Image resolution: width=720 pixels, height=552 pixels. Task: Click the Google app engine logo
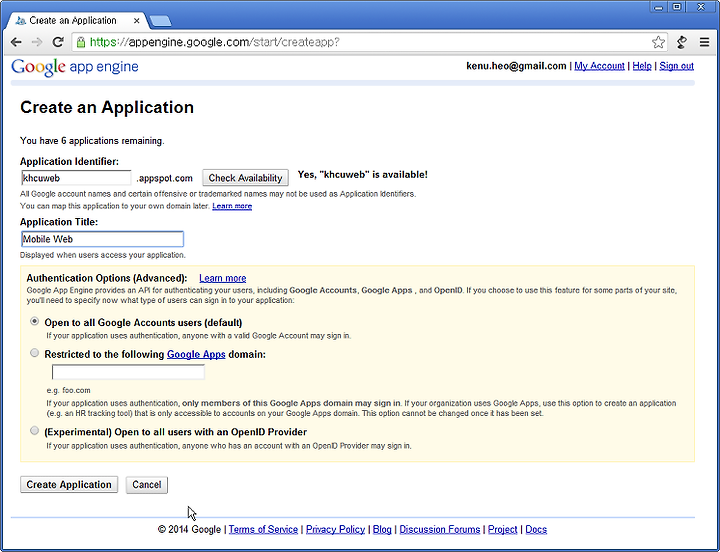pyautogui.click(x=75, y=67)
